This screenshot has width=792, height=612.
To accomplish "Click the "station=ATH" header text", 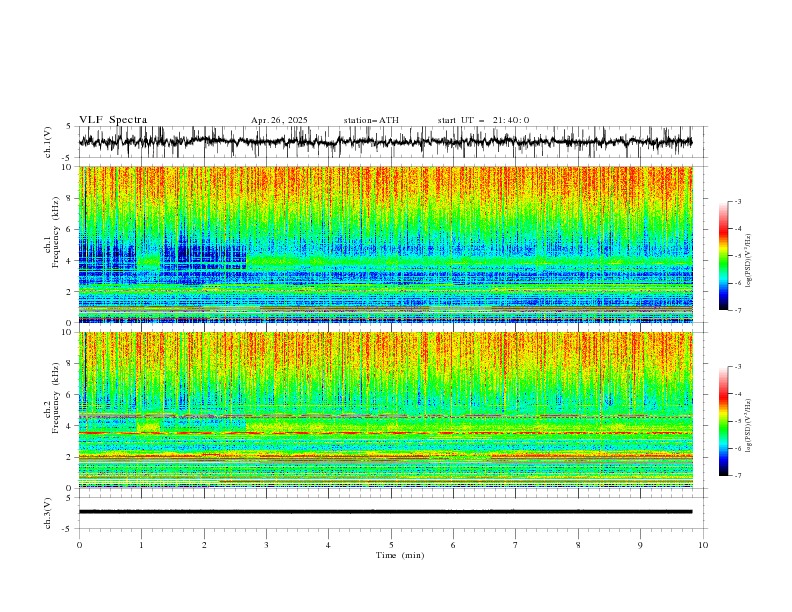I will 371,120.
